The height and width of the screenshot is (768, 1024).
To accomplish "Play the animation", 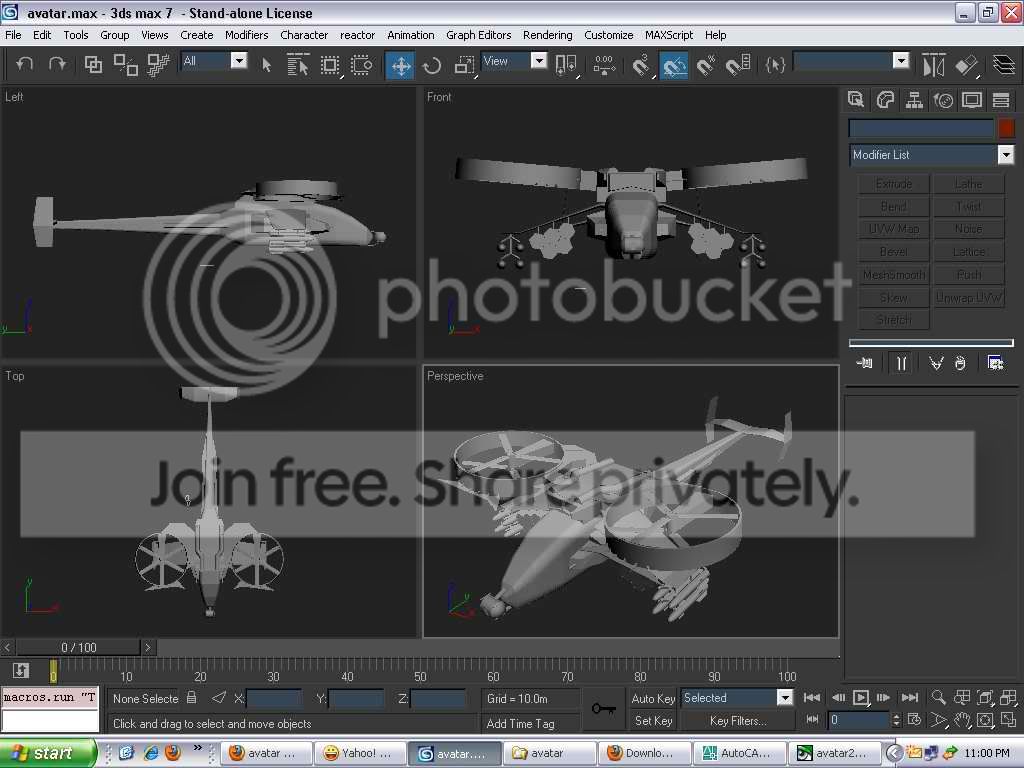I will (x=861, y=697).
